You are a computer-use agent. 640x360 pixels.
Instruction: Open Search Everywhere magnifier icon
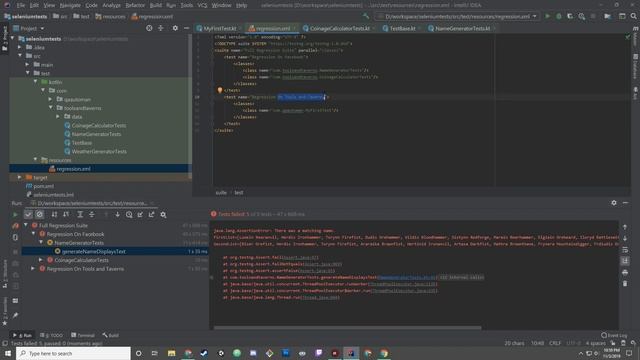(633, 16)
